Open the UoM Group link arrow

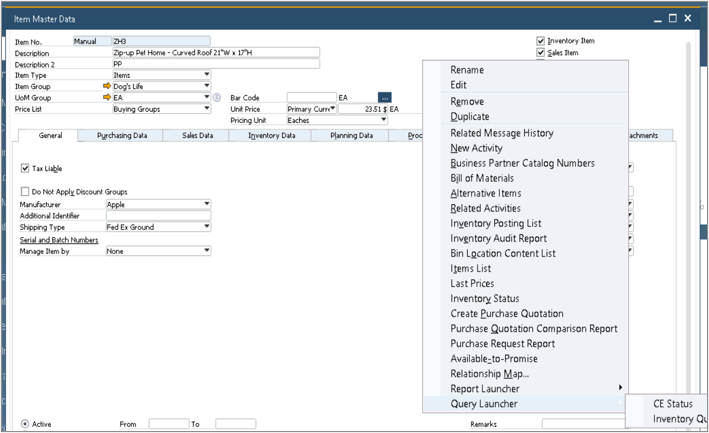107,97
